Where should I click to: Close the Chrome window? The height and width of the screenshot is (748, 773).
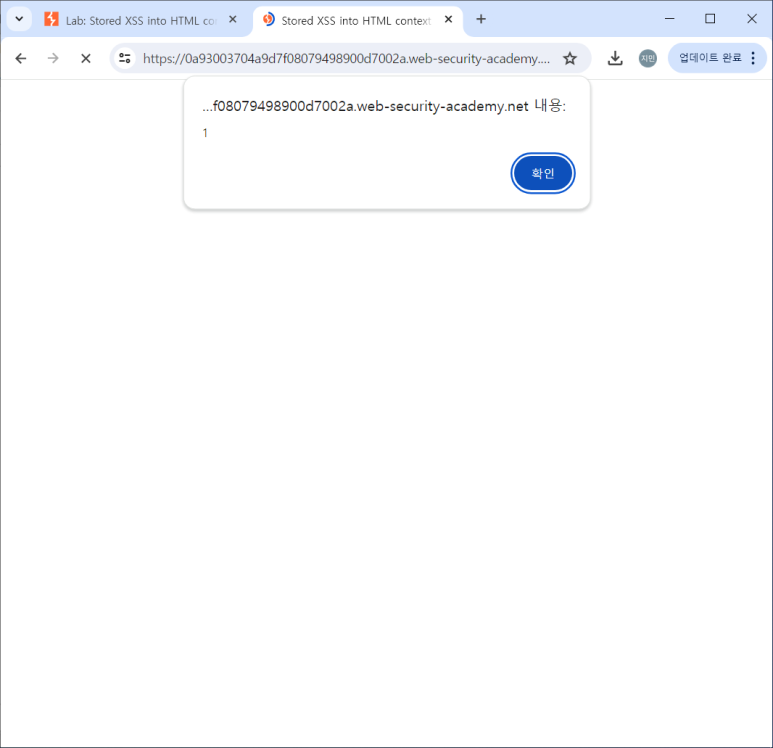point(751,19)
